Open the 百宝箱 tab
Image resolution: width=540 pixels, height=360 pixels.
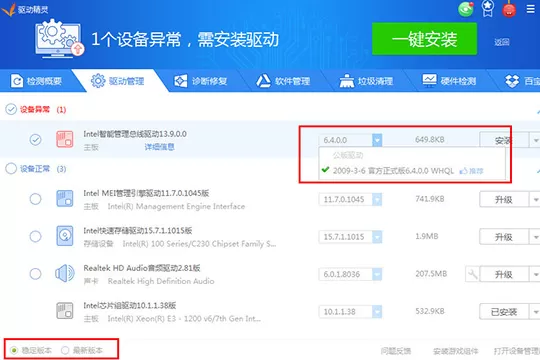click(522, 81)
